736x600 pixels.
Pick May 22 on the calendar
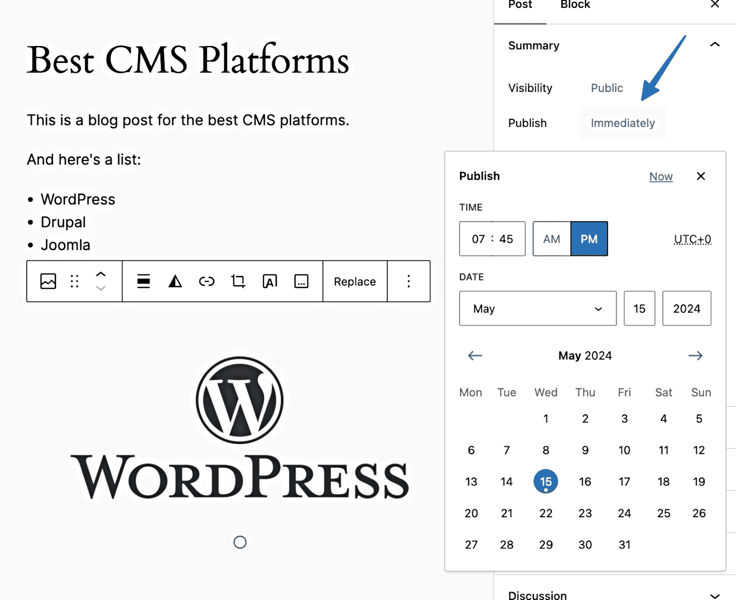point(546,513)
